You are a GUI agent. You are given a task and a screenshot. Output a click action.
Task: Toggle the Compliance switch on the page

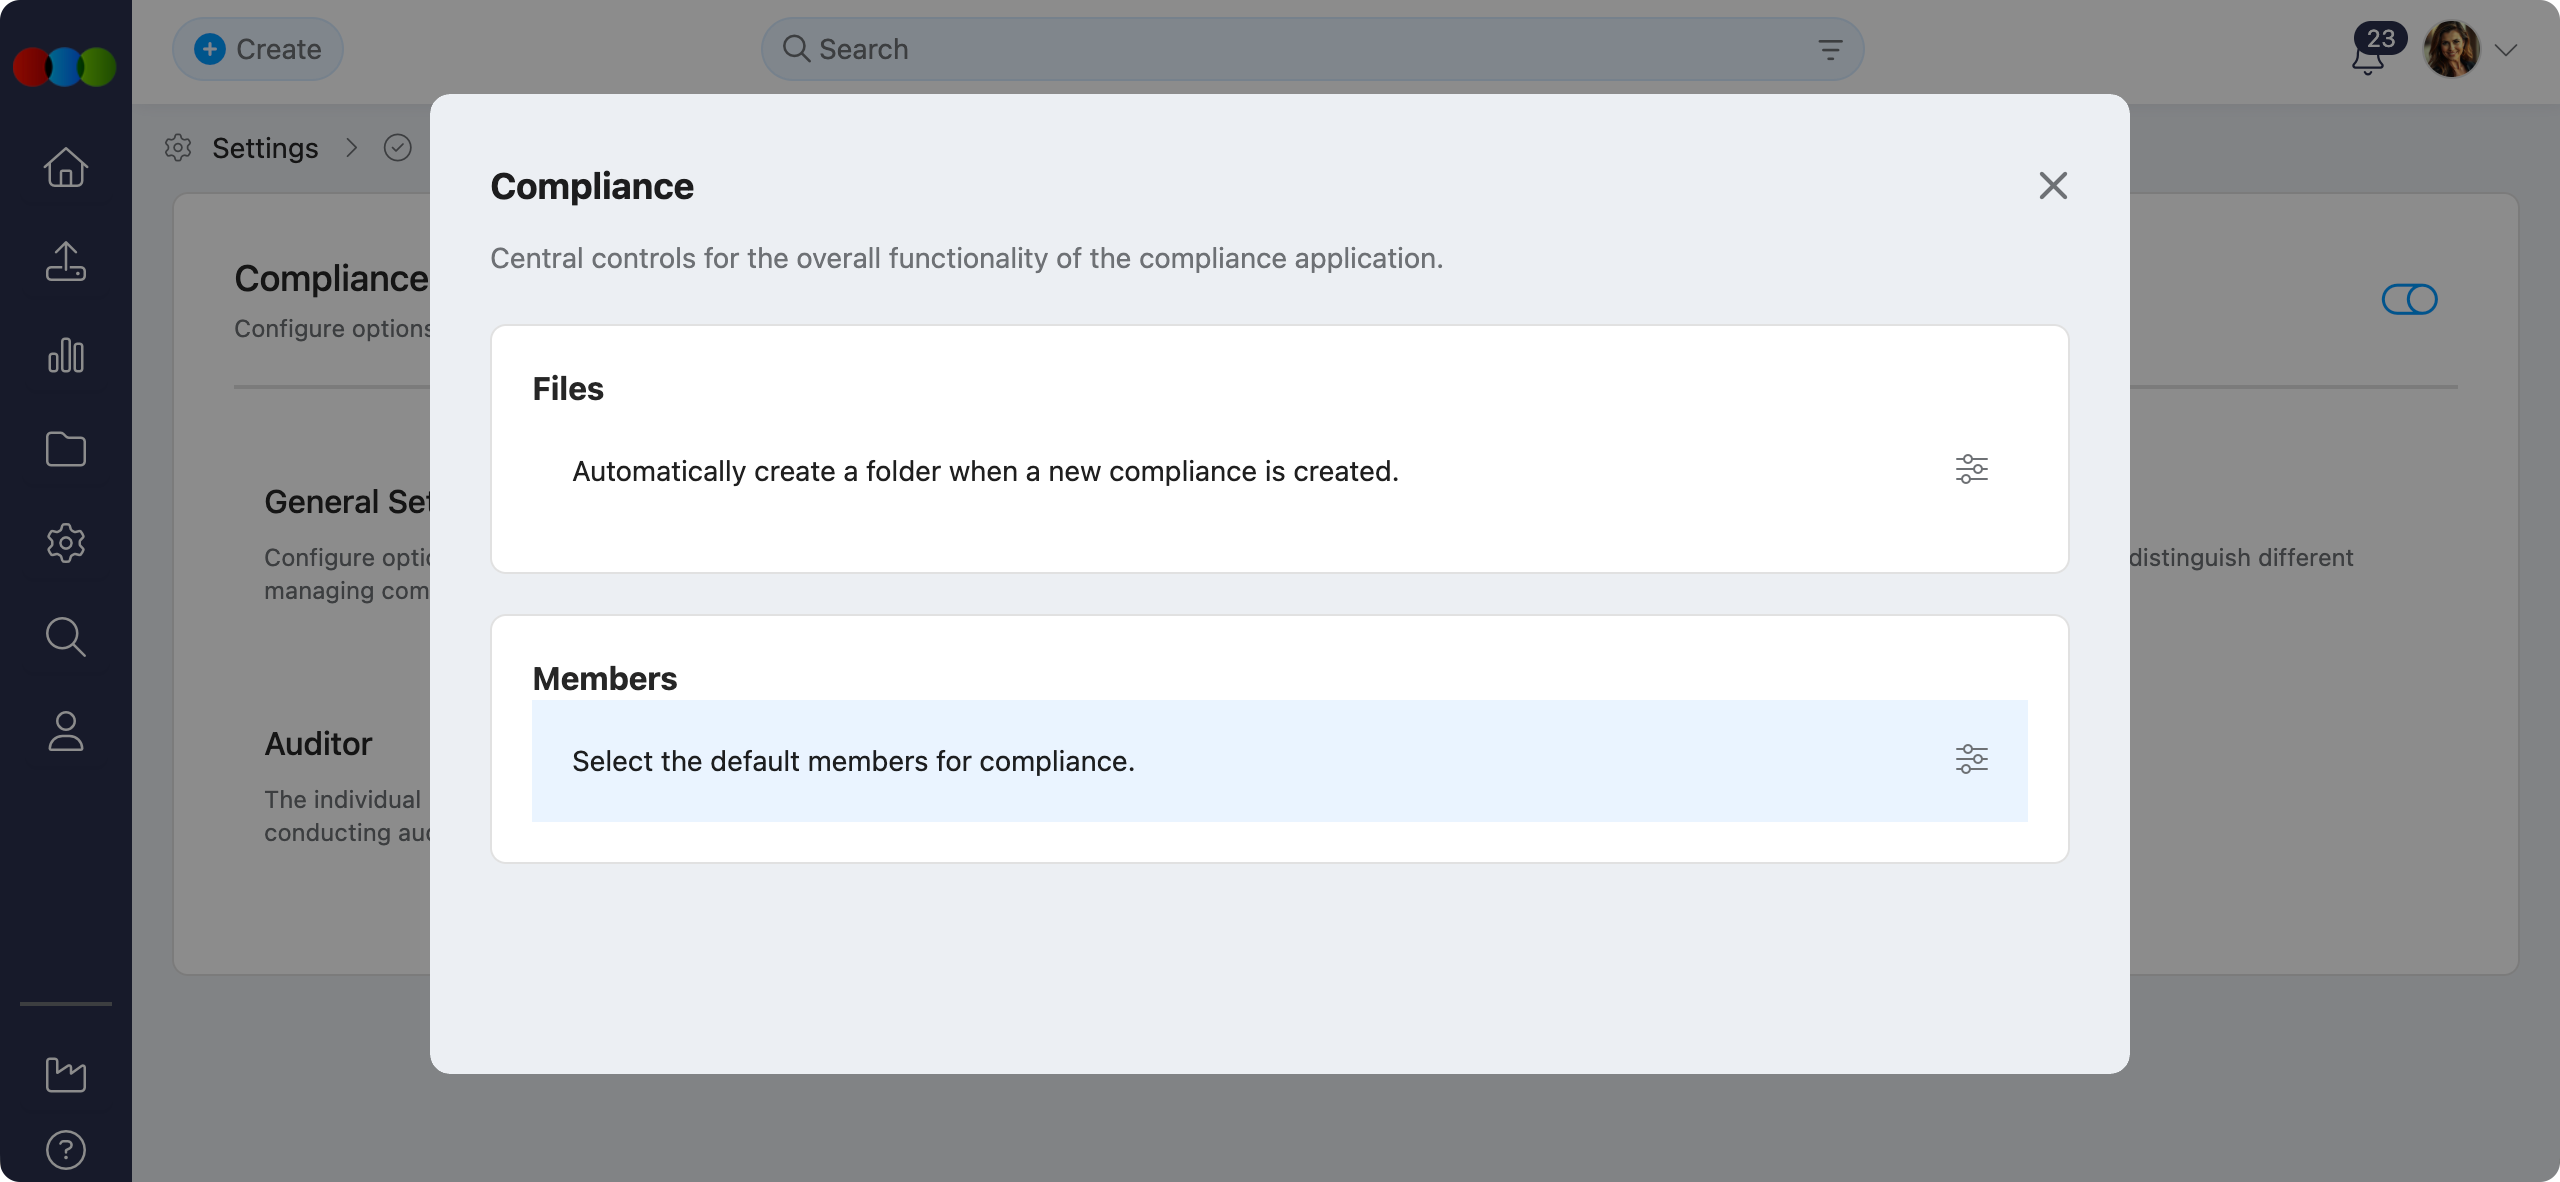(x=2409, y=299)
